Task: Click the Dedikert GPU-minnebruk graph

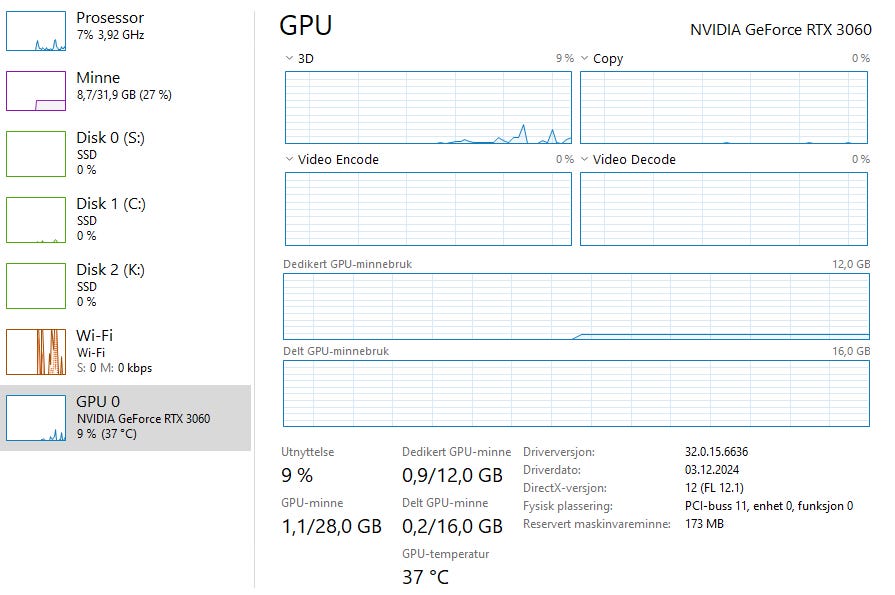Action: pyautogui.click(x=576, y=306)
